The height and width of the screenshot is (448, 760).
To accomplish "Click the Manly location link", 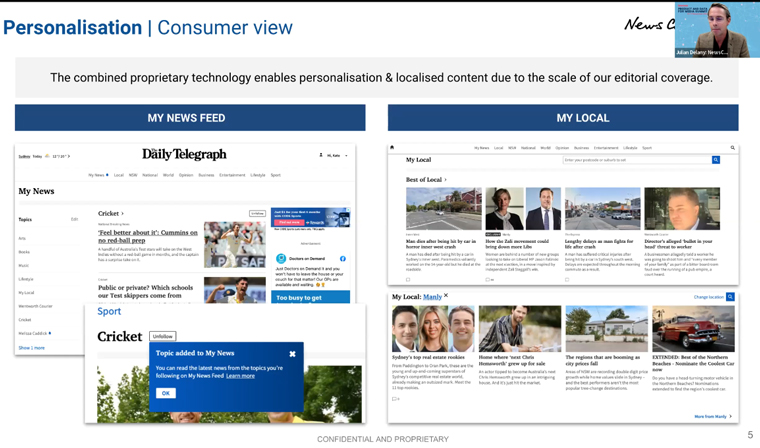I will click(x=432, y=297).
